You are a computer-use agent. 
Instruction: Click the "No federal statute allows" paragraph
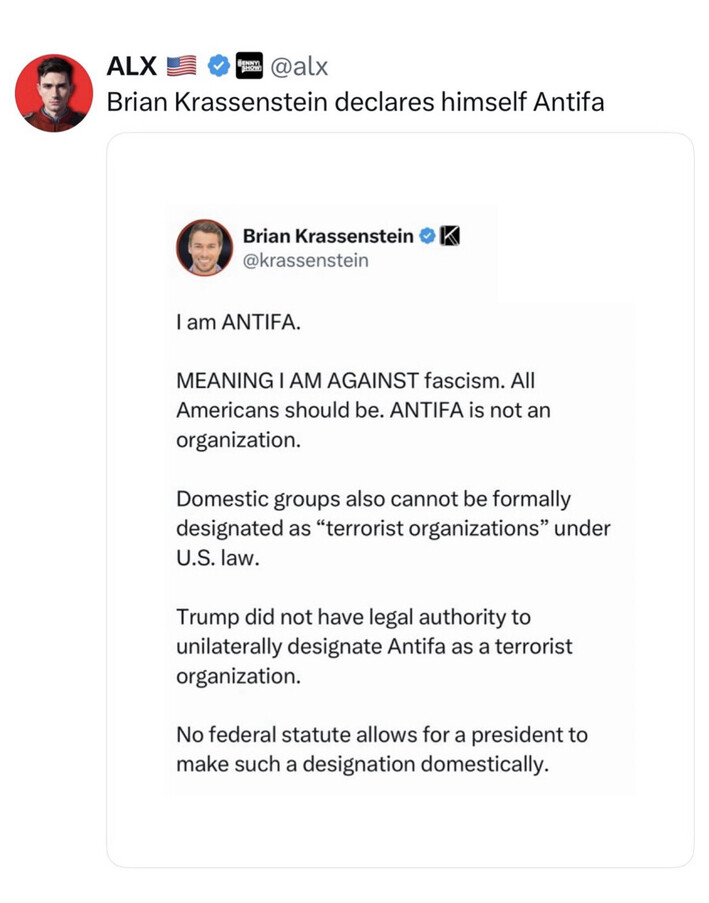[381, 749]
